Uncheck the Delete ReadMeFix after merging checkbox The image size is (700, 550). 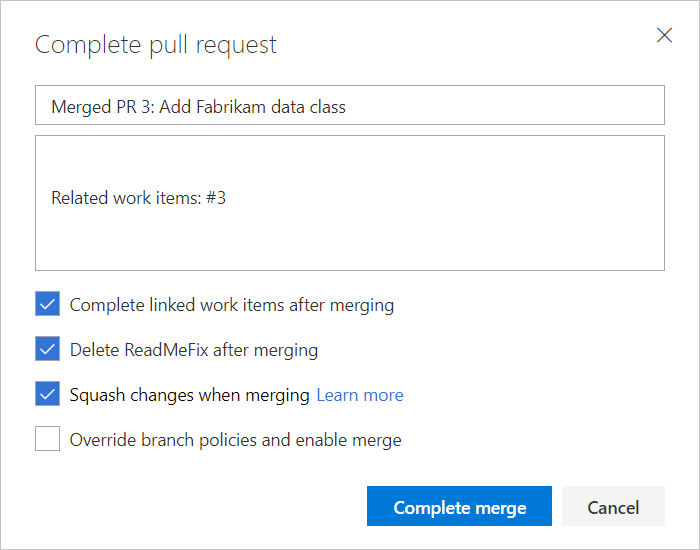pyautogui.click(x=47, y=349)
